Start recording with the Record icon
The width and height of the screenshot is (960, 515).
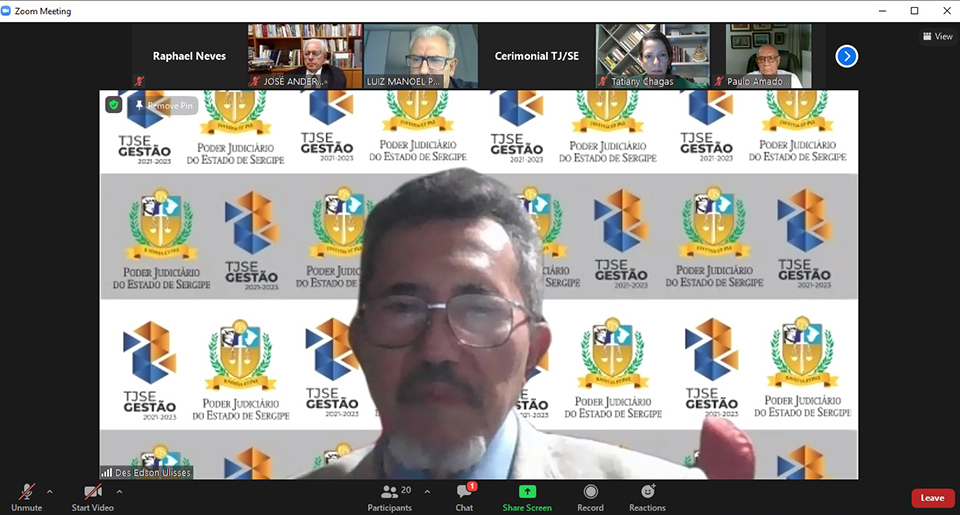[590, 492]
